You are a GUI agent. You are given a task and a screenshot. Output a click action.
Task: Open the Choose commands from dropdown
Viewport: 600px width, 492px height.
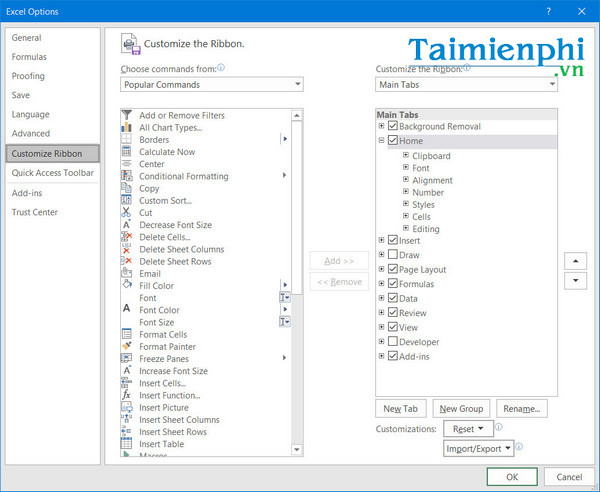212,85
